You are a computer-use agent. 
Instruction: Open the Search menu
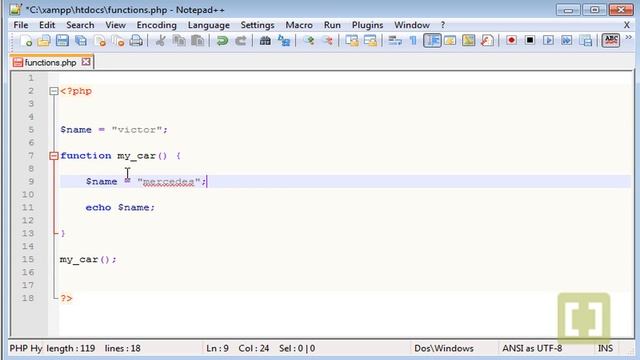(x=80, y=25)
